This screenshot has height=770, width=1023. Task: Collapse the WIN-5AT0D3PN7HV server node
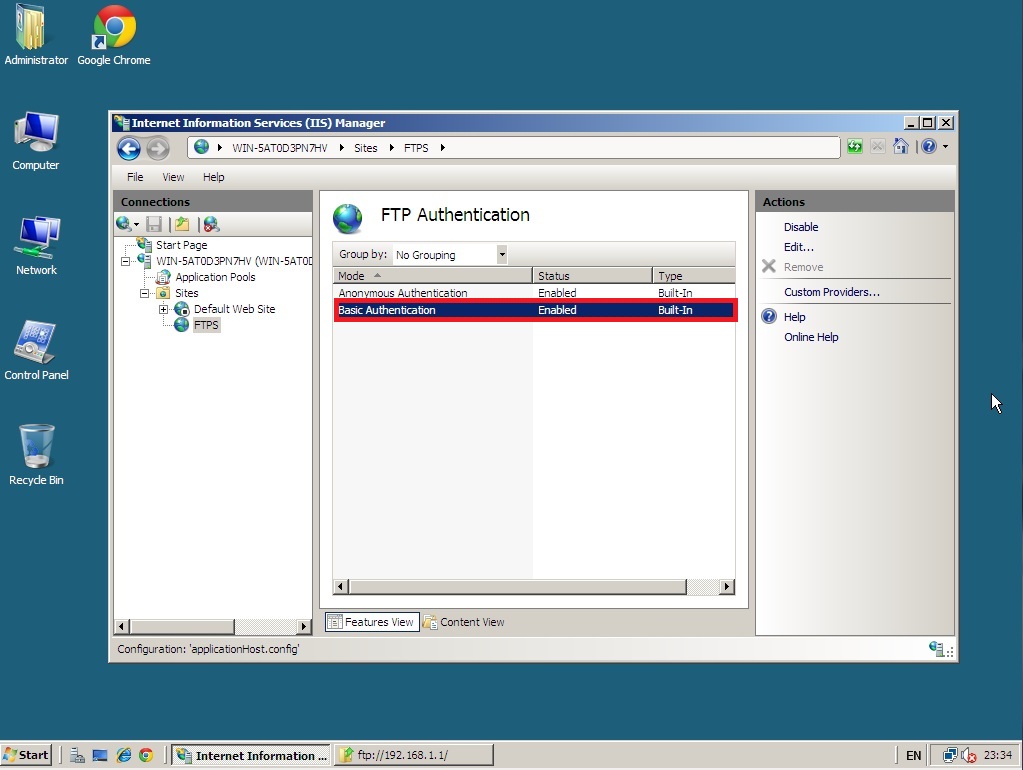click(x=125, y=261)
